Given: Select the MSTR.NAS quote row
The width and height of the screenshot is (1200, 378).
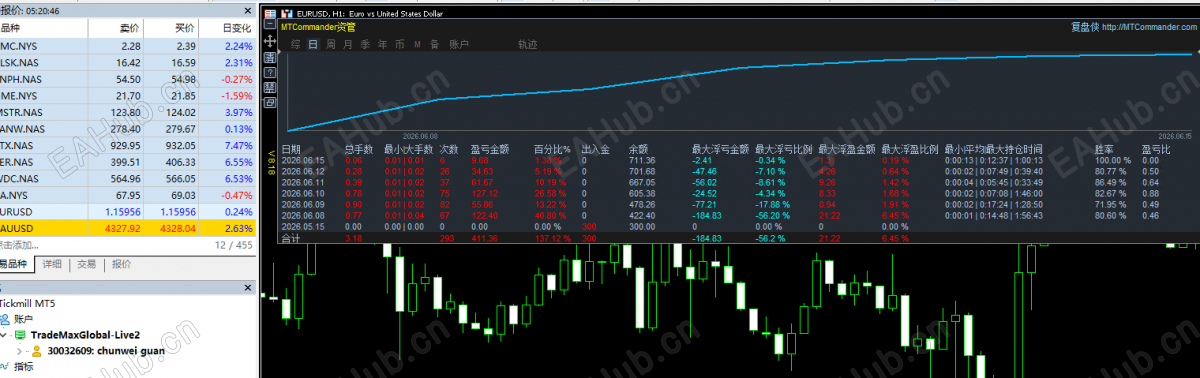Looking at the screenshot, I should click(128, 112).
